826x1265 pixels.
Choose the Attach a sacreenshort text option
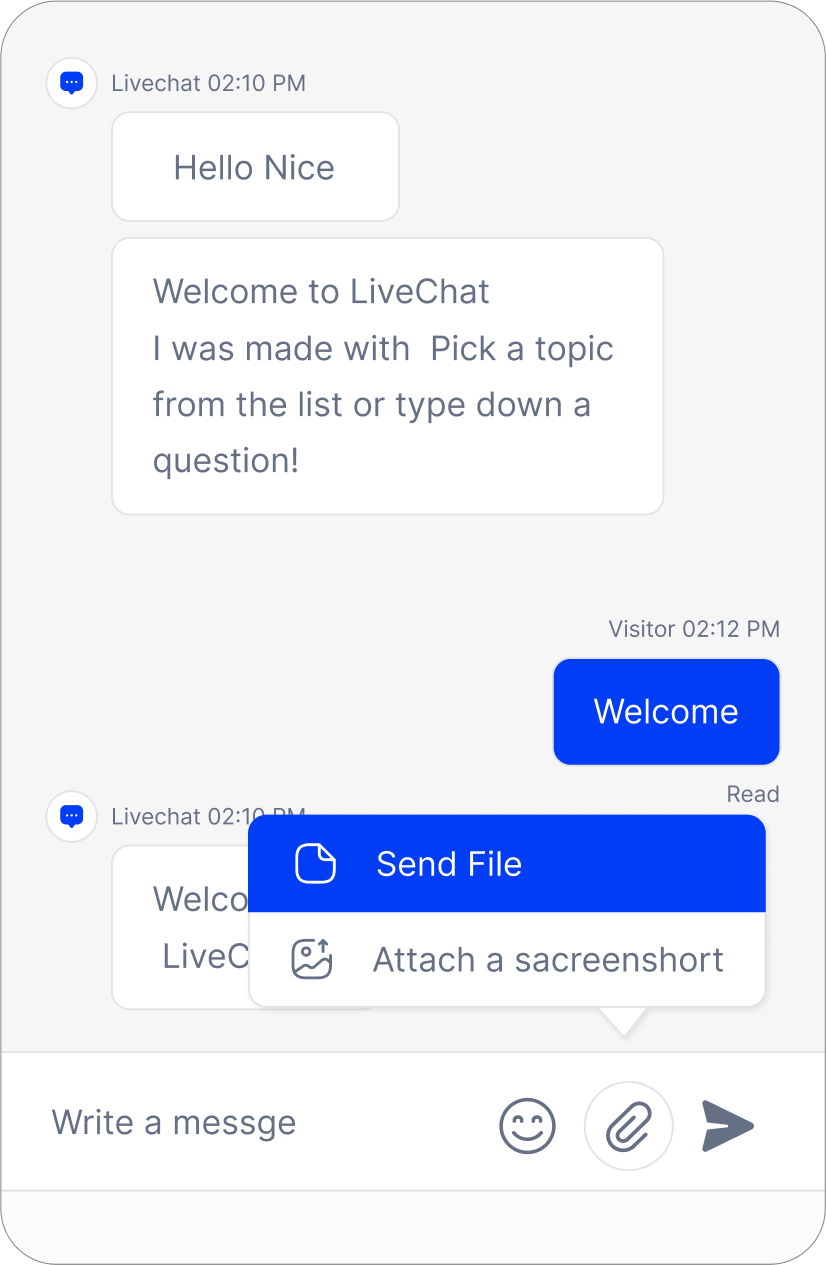[x=548, y=960]
